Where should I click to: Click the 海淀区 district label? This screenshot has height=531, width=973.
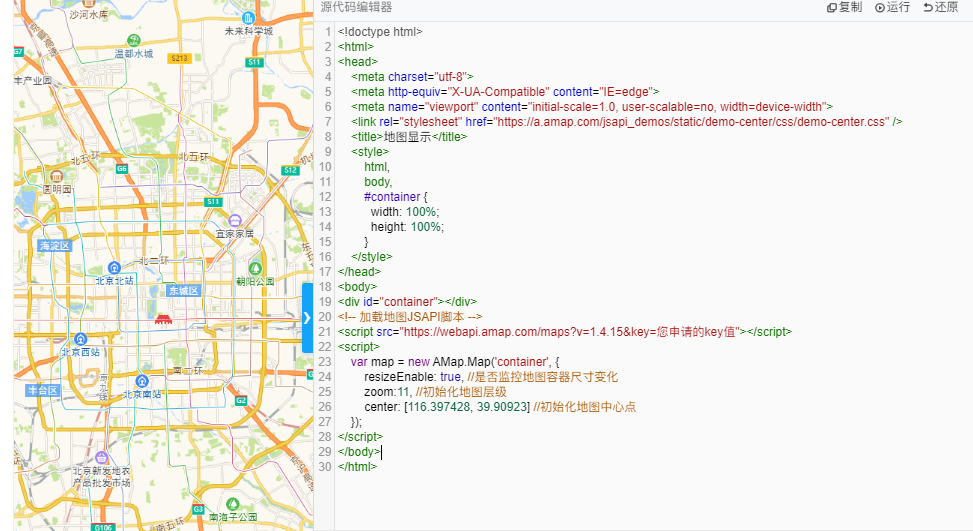point(55,246)
